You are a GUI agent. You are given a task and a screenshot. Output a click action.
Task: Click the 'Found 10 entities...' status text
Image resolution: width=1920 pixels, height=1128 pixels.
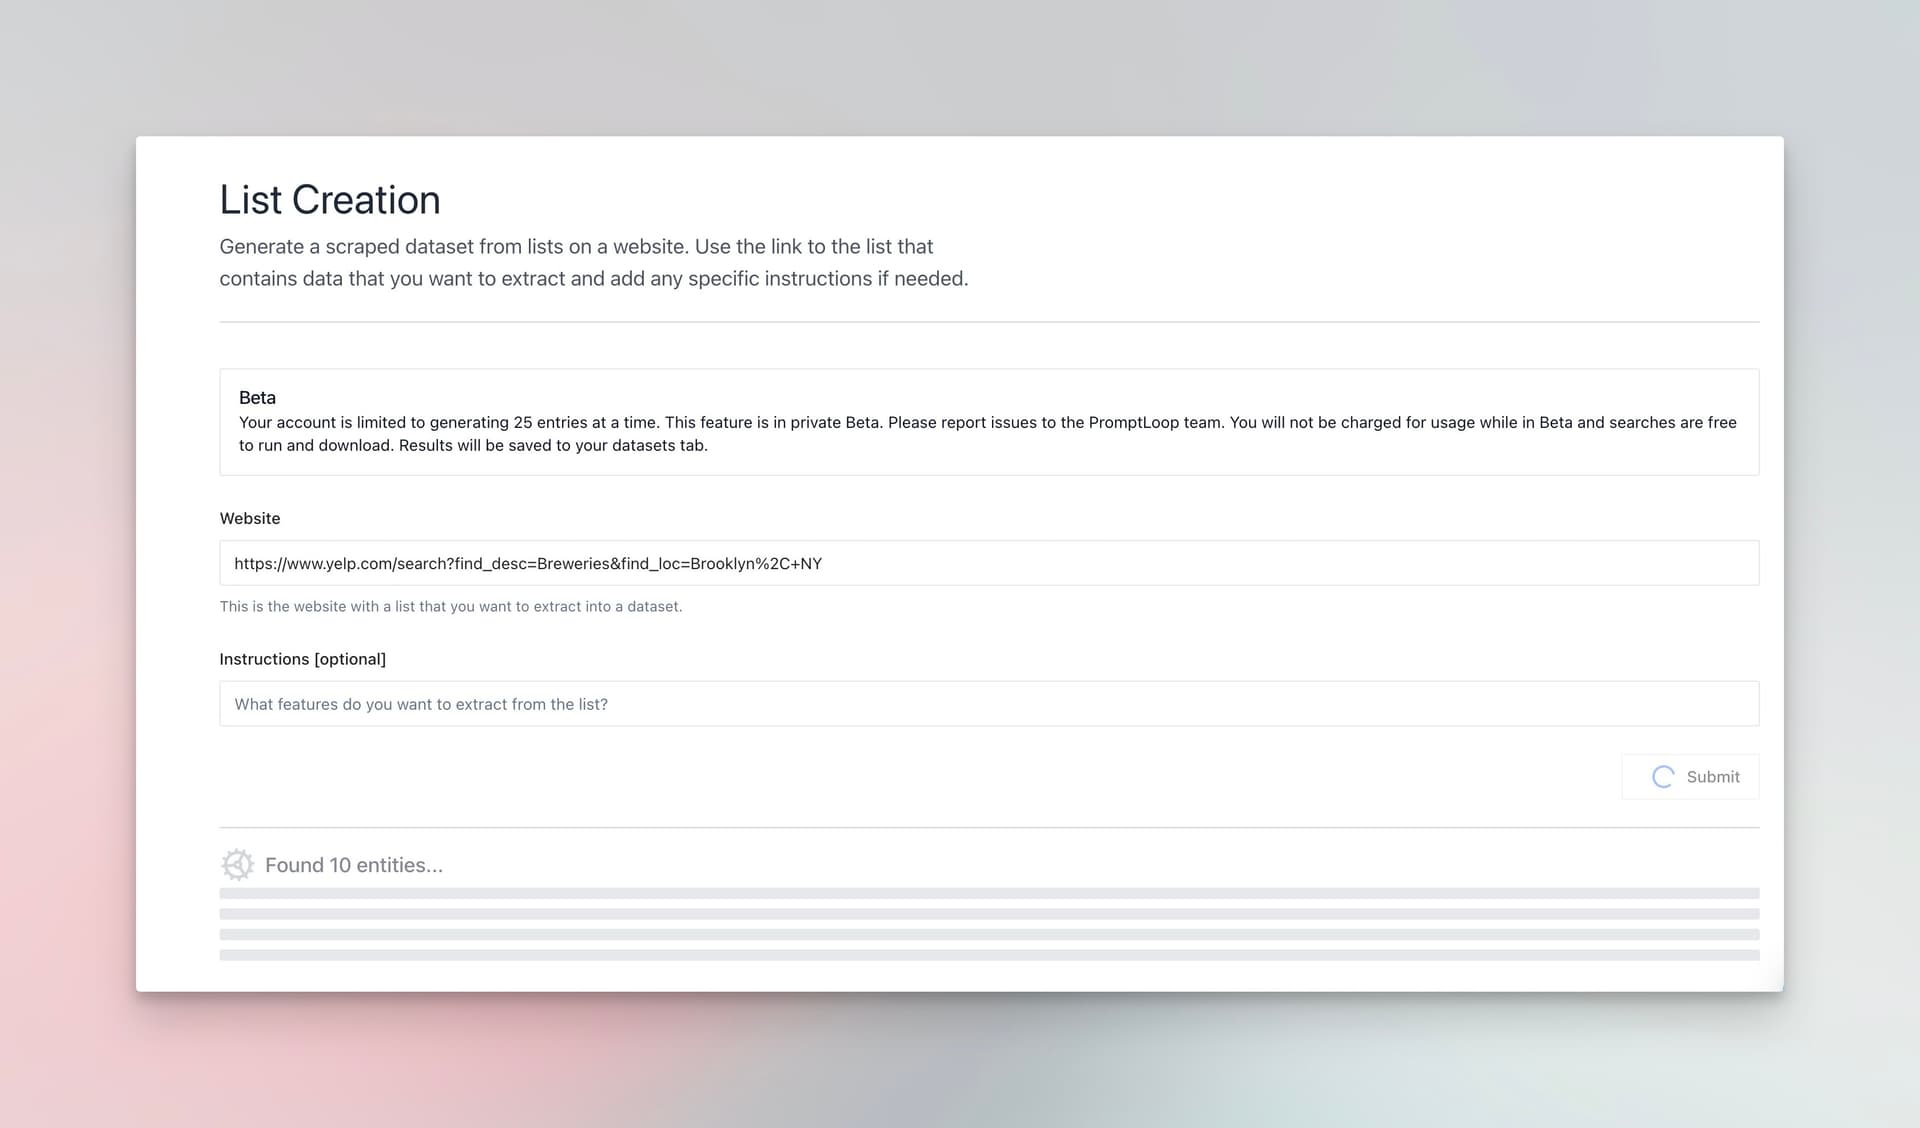354,865
